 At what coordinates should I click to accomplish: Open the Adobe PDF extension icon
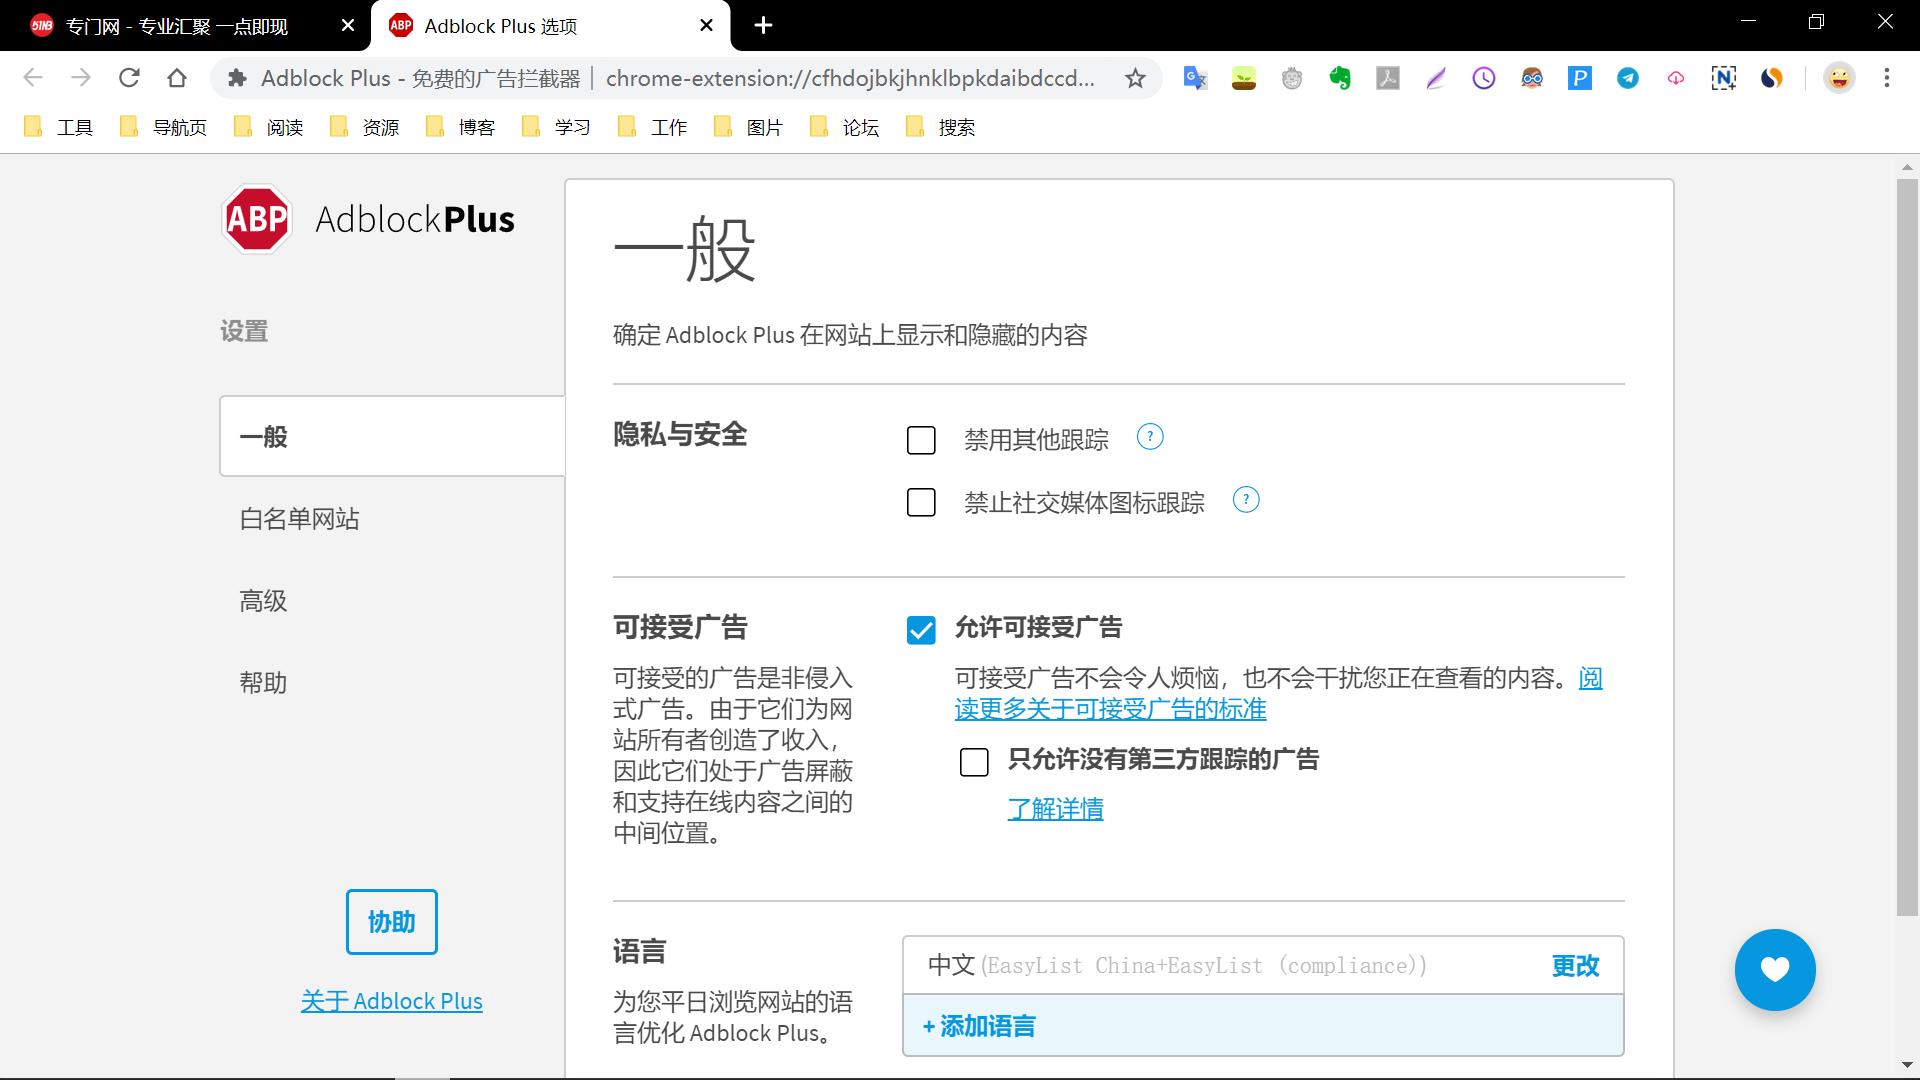click(1388, 78)
